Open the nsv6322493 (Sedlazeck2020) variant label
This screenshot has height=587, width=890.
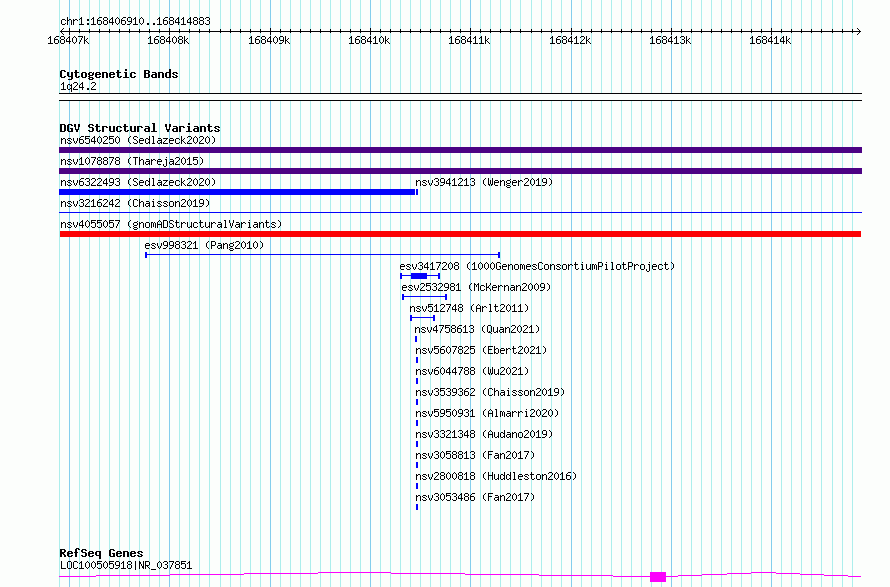(138, 182)
